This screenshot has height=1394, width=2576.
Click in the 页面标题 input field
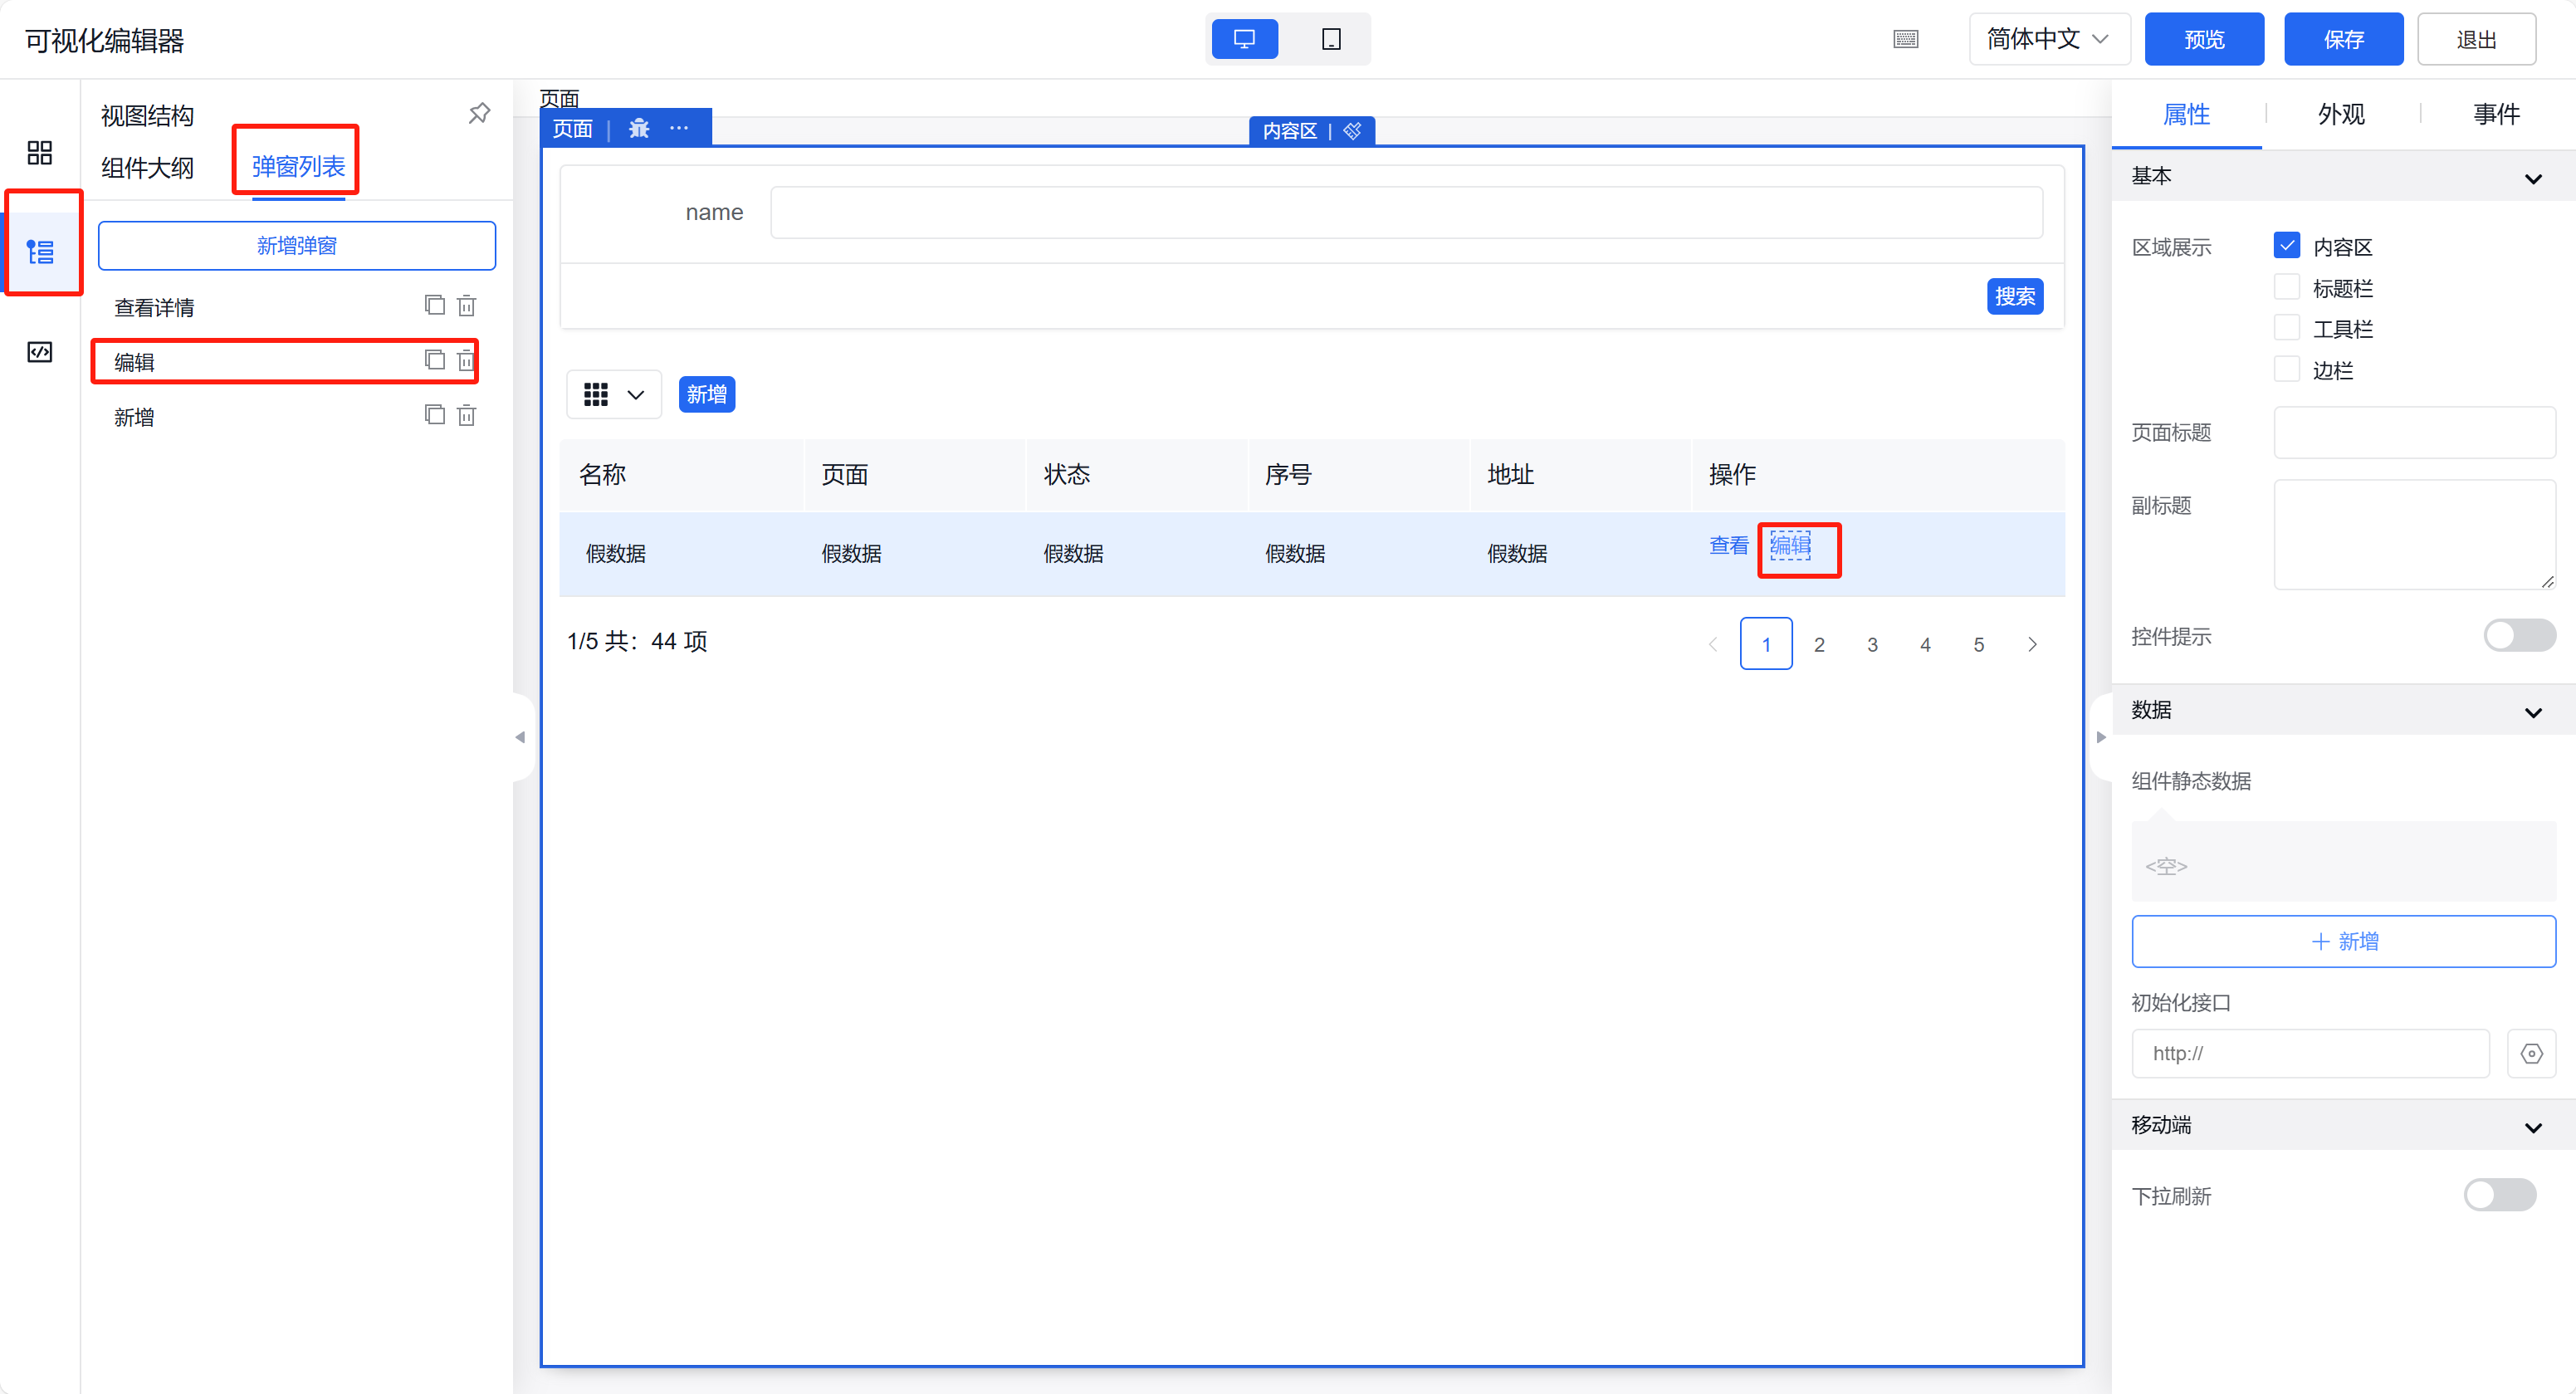[x=2414, y=433]
